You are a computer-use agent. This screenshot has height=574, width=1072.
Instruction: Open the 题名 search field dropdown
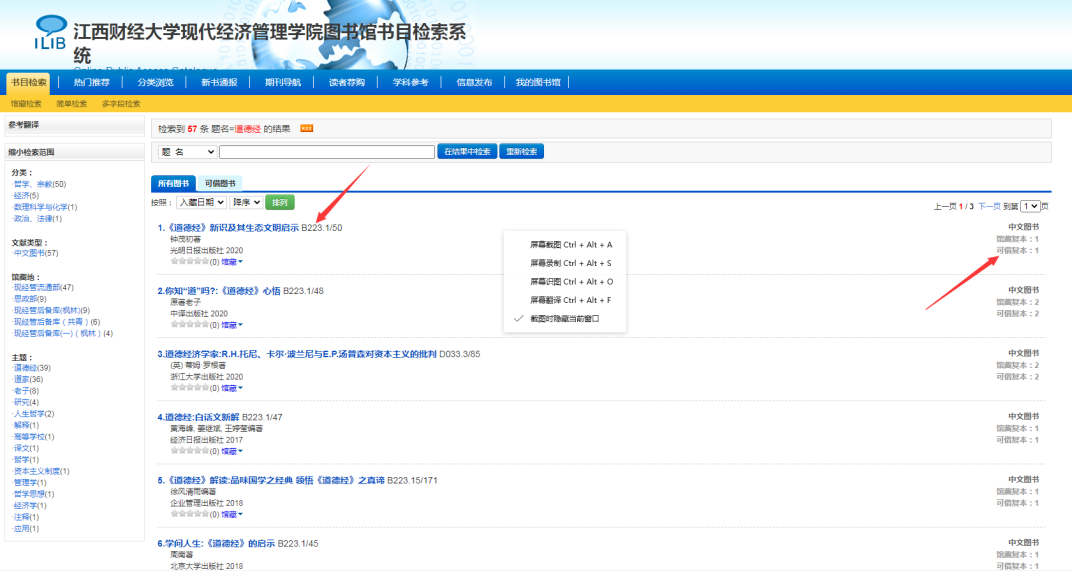187,152
